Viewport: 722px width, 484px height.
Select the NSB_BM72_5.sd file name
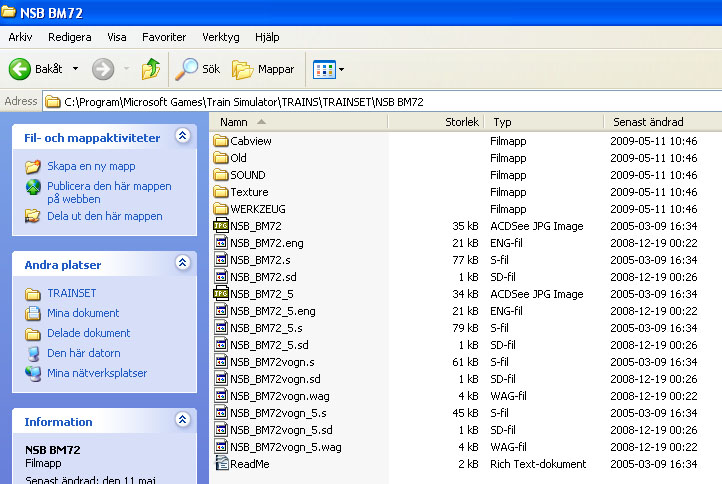pyautogui.click(x=269, y=345)
